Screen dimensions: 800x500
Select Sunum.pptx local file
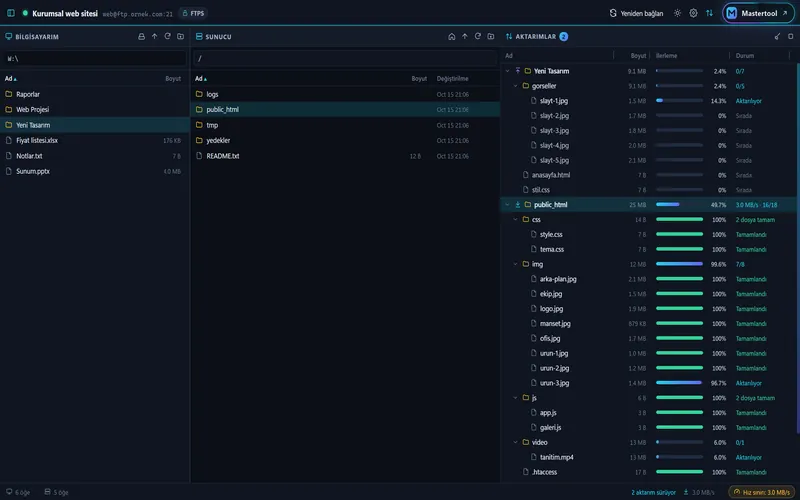coord(95,171)
